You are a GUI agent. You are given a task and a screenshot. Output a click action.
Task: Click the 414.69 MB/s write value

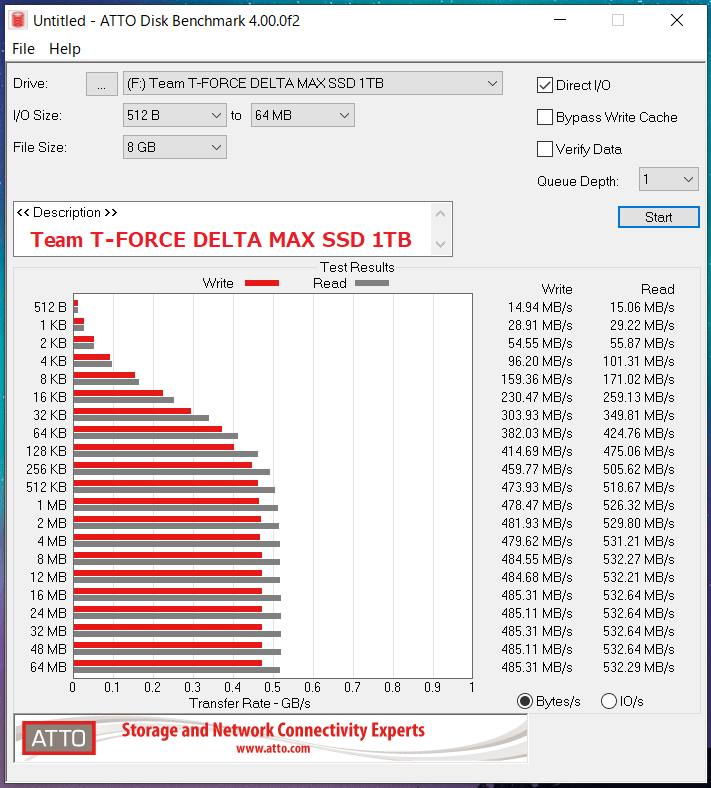[537, 451]
